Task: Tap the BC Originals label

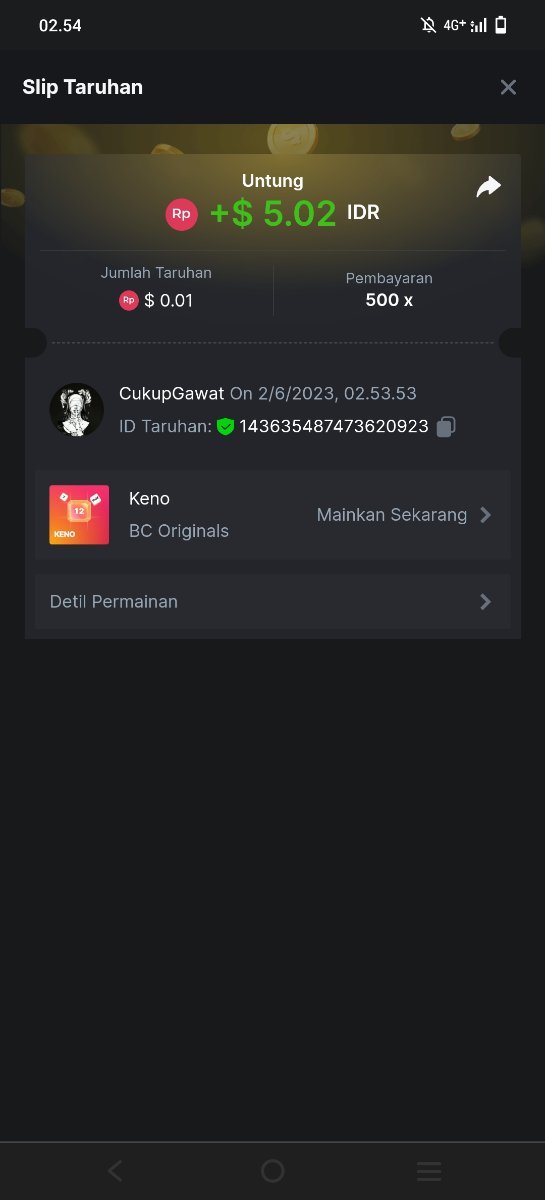Action: [179, 531]
